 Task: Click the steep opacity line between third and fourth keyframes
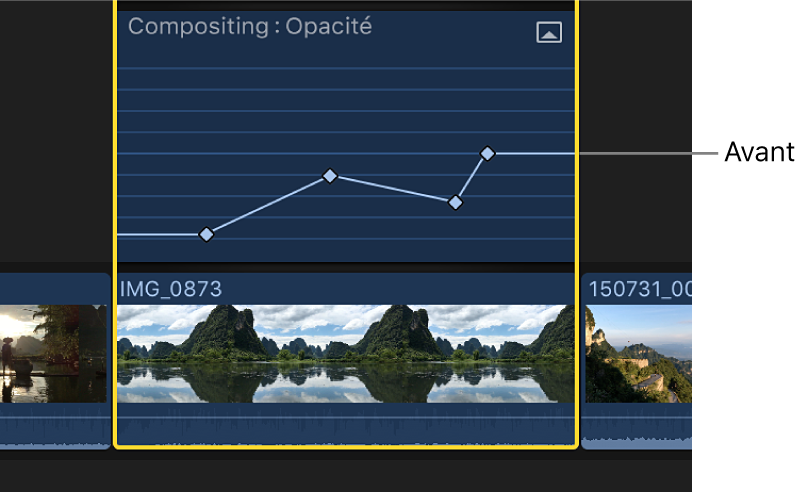click(x=472, y=177)
